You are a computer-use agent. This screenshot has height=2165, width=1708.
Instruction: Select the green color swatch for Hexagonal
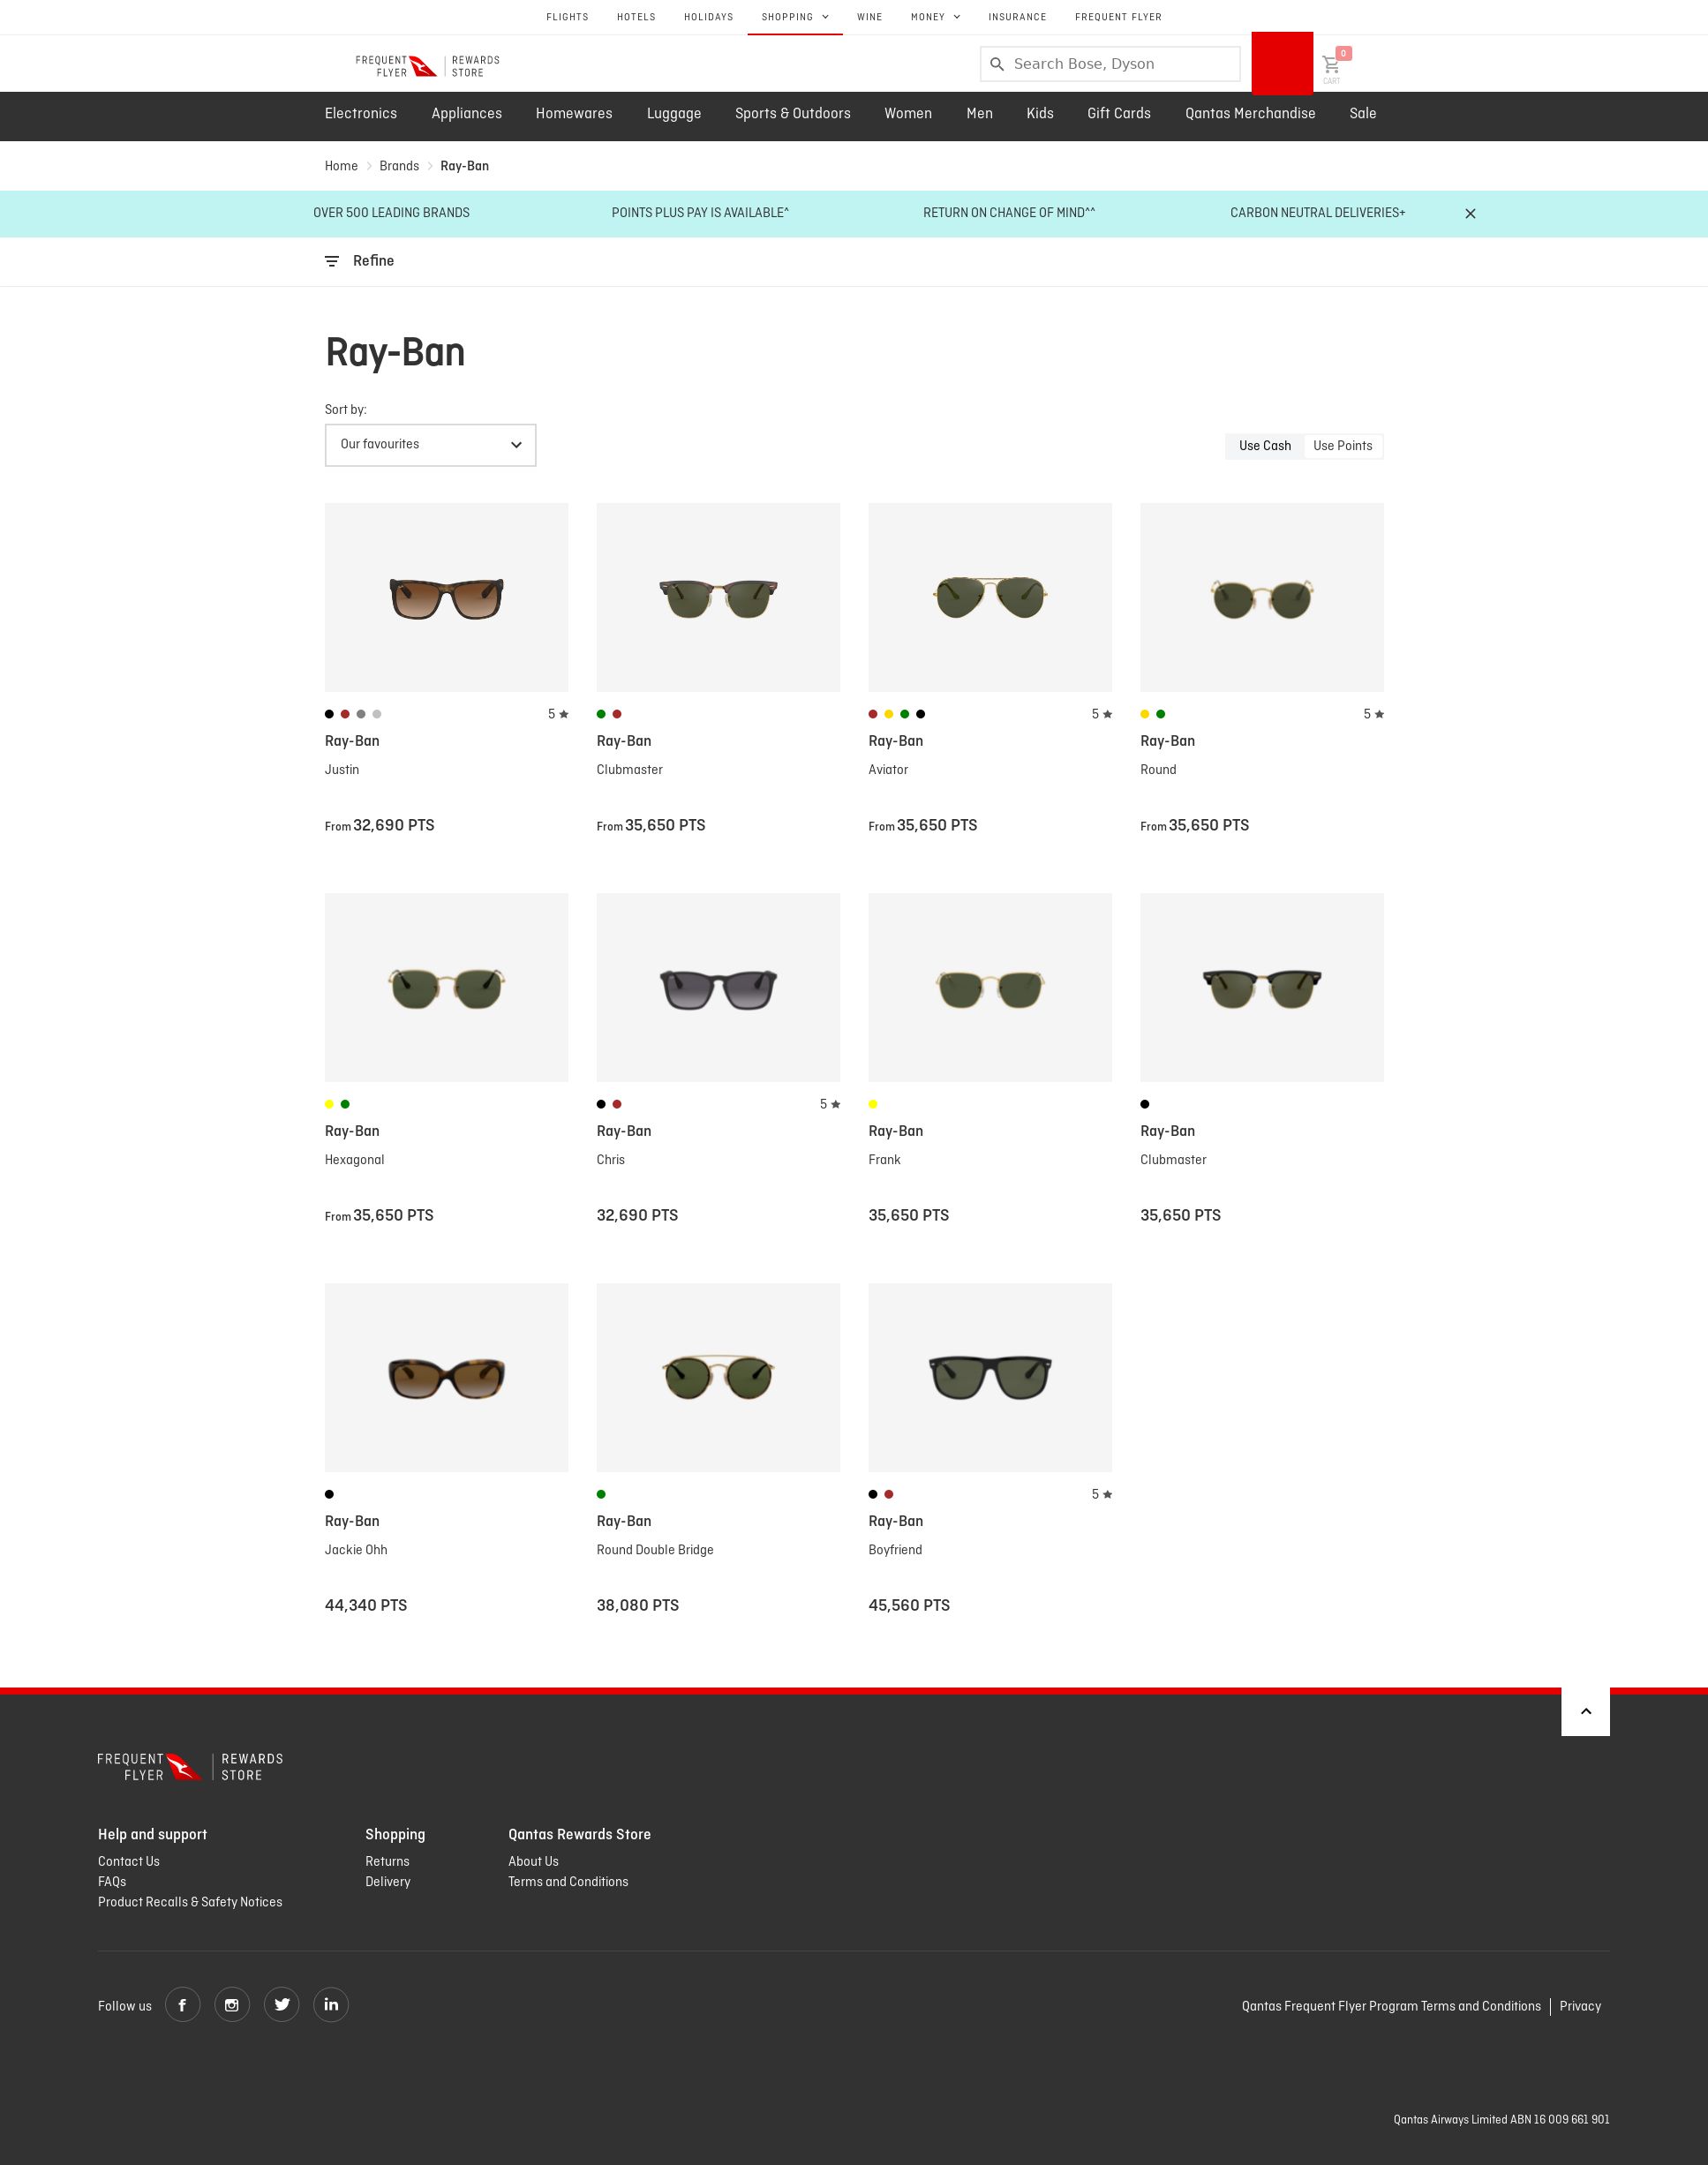(x=345, y=1104)
